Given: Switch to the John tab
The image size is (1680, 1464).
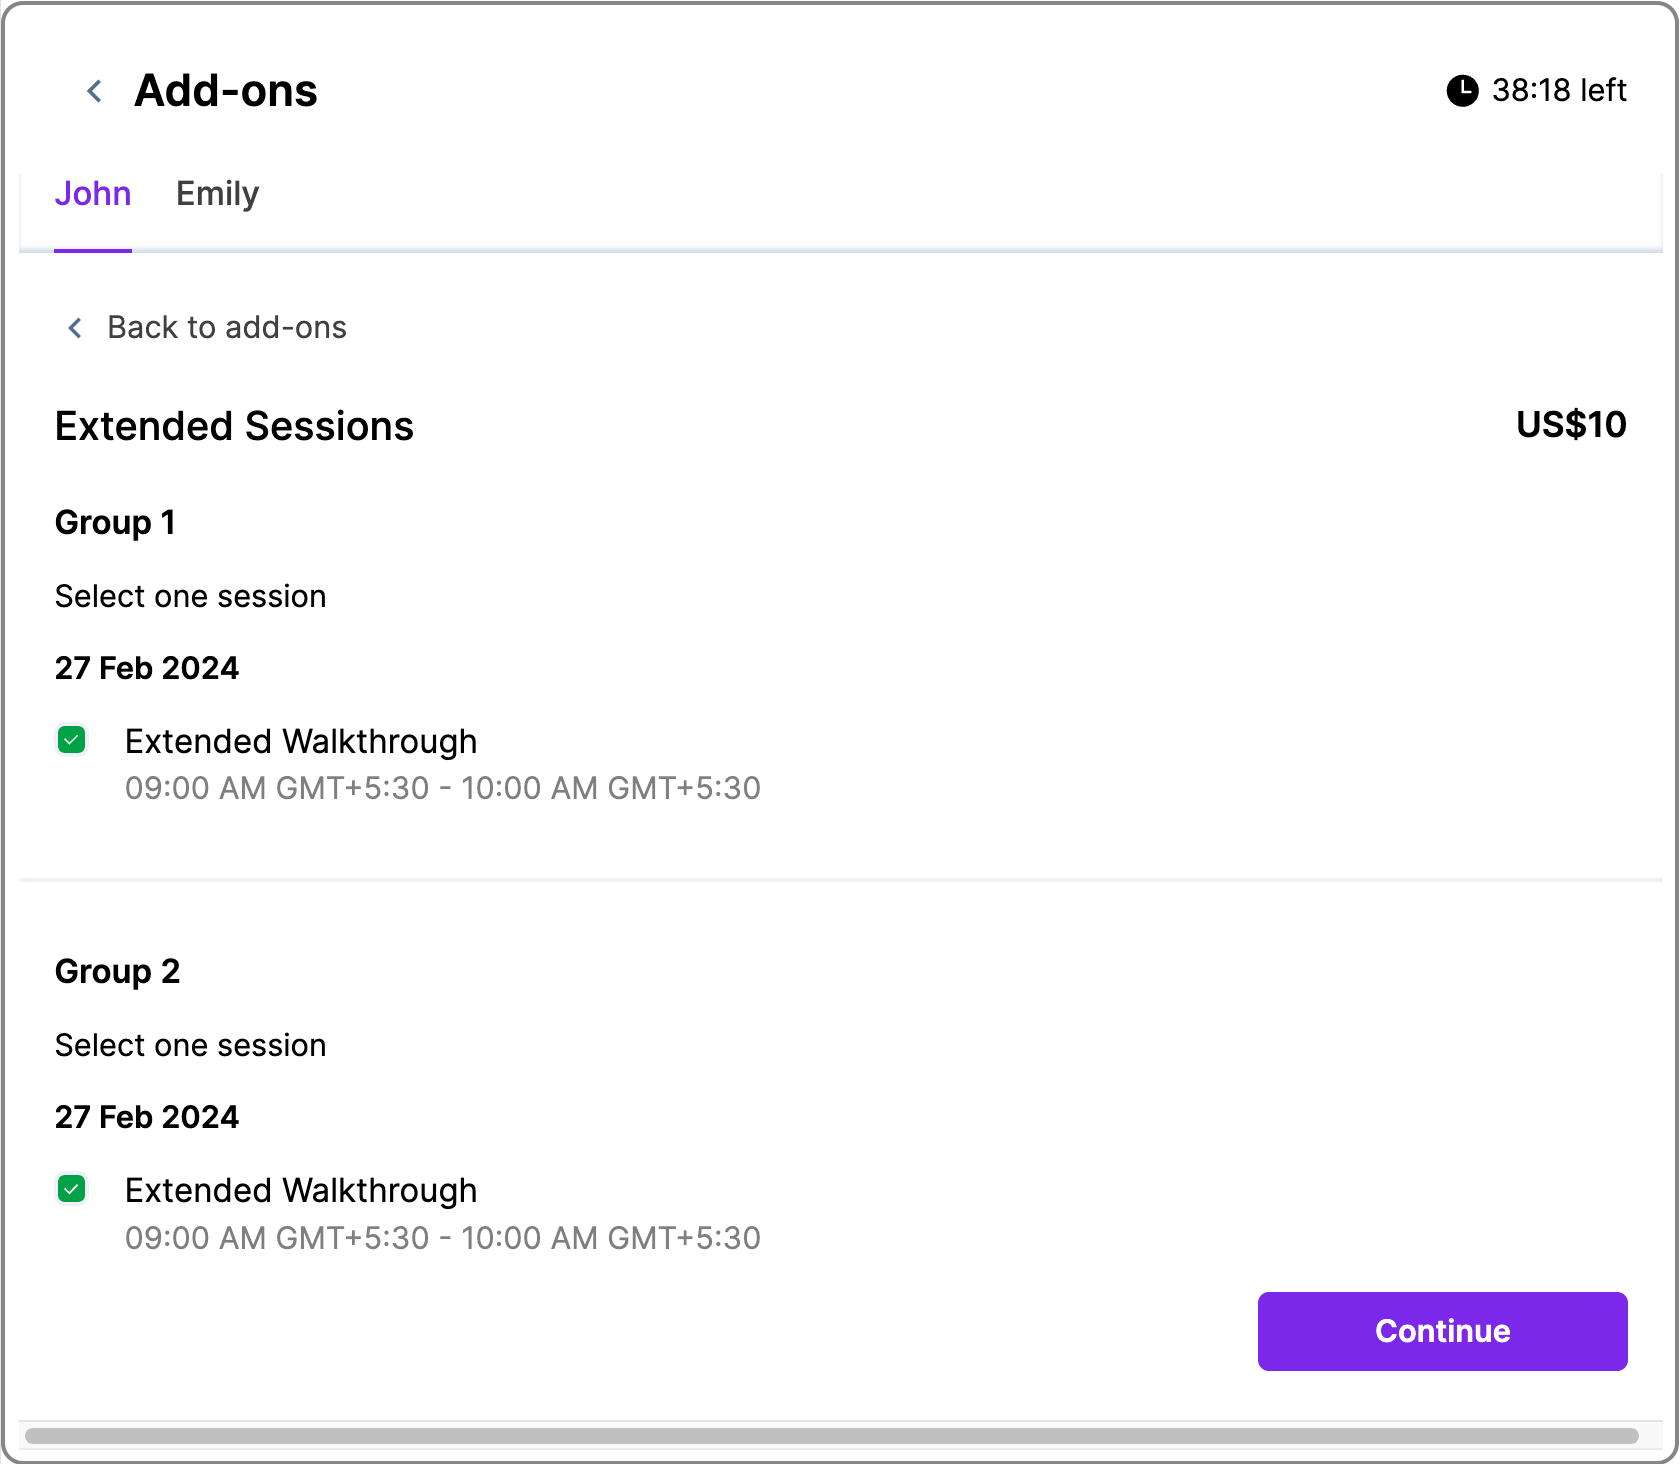Looking at the screenshot, I should click(93, 194).
